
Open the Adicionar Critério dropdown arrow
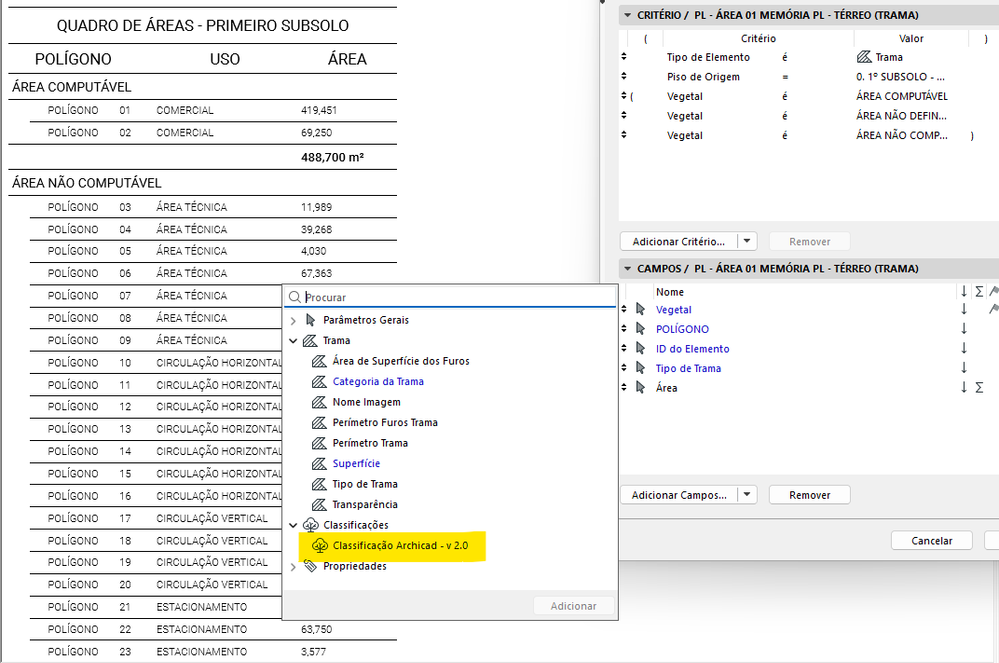[747, 241]
